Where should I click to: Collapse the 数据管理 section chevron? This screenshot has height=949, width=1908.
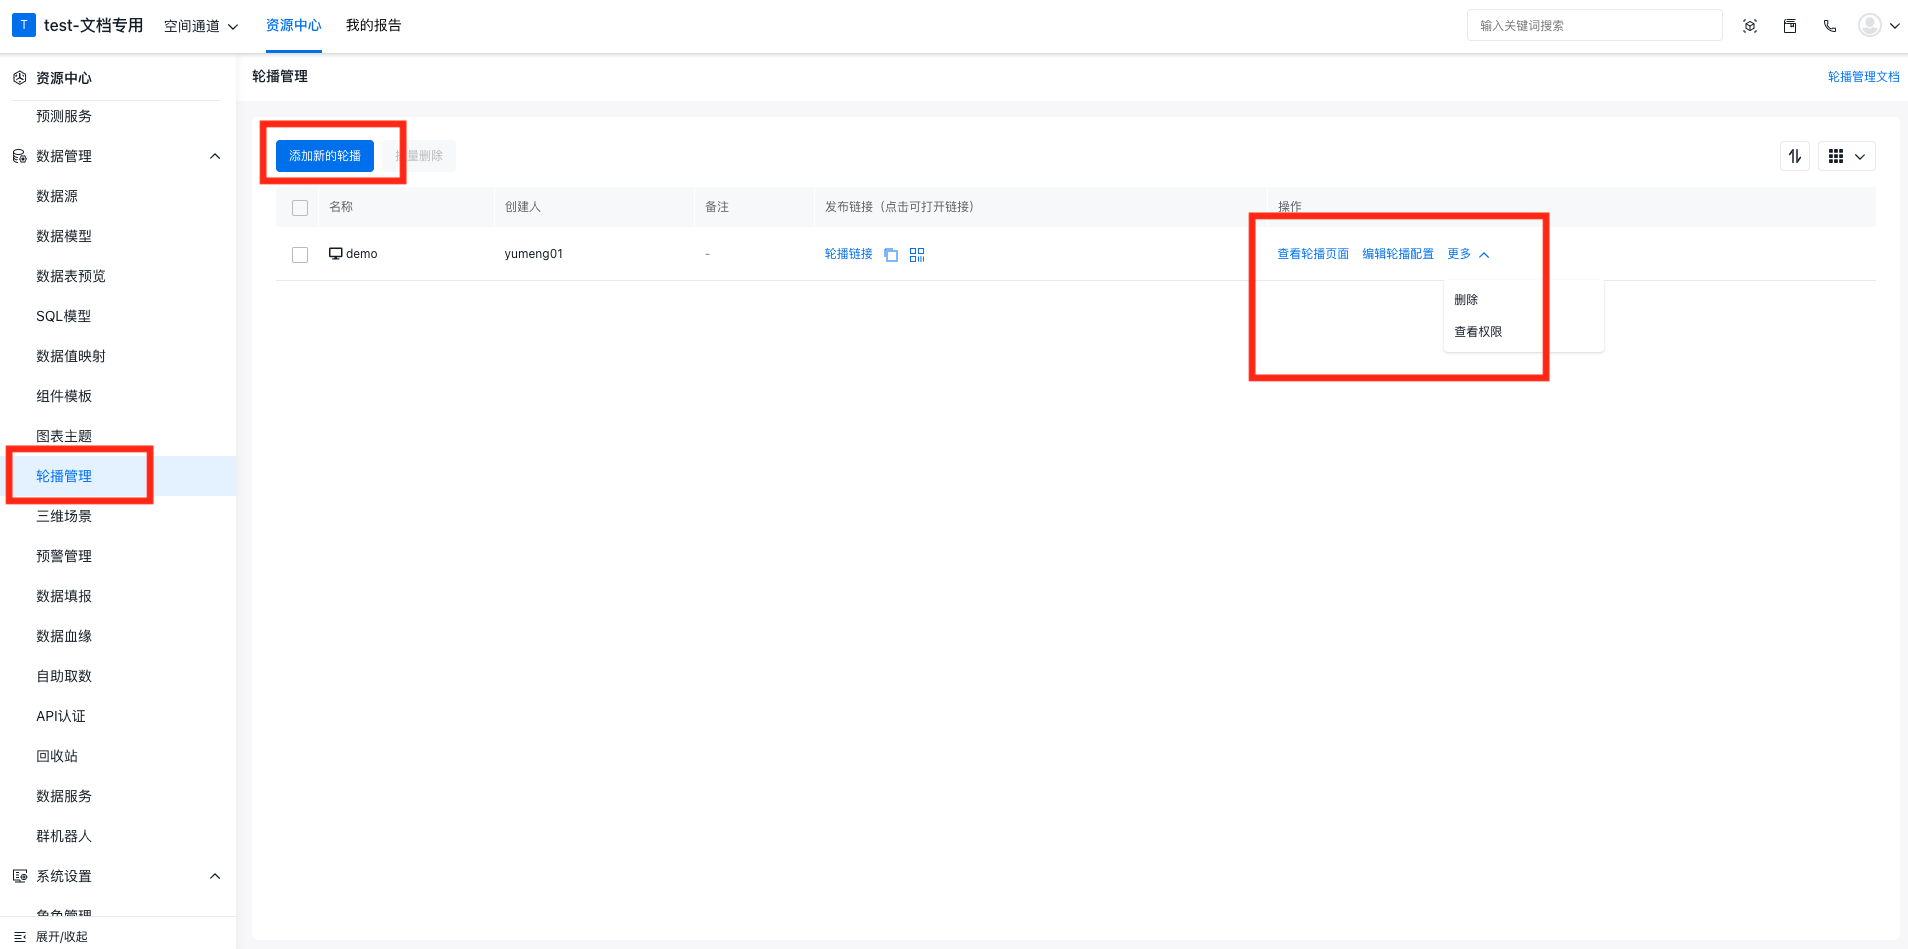(x=215, y=156)
